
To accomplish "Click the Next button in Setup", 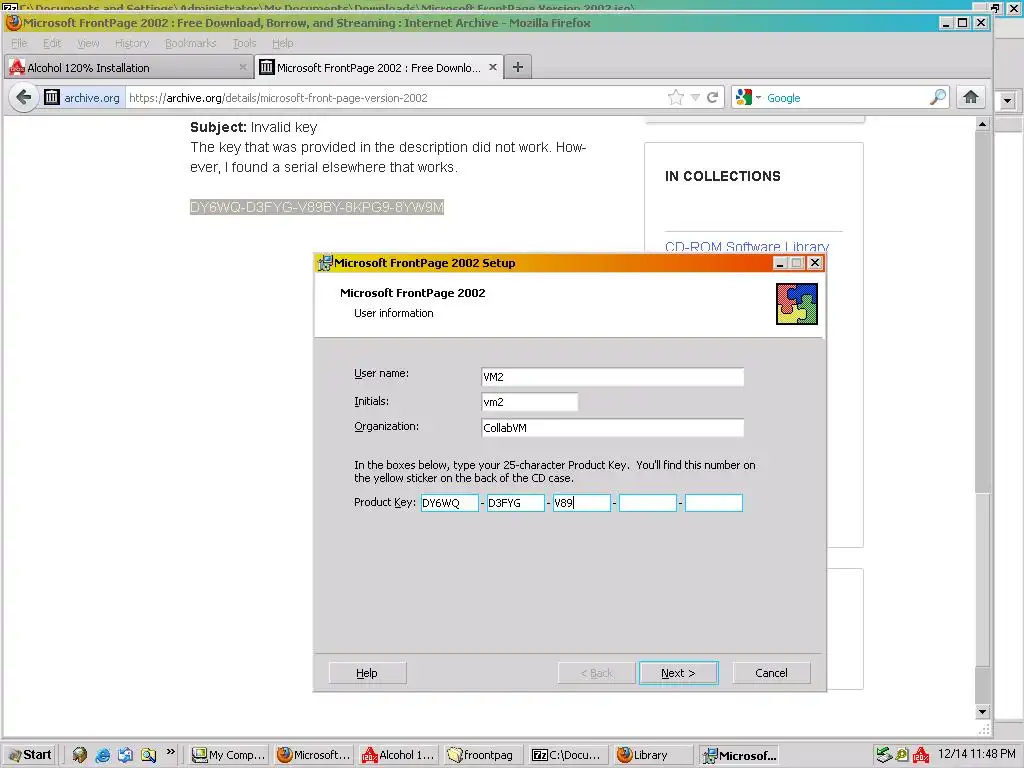I will click(679, 673).
